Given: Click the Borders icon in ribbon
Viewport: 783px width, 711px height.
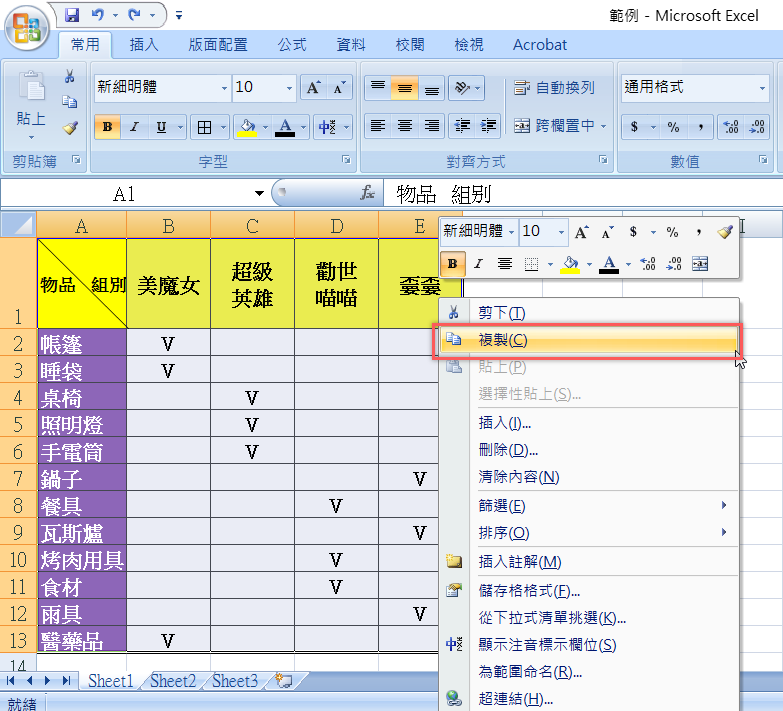Looking at the screenshot, I should coord(203,127).
